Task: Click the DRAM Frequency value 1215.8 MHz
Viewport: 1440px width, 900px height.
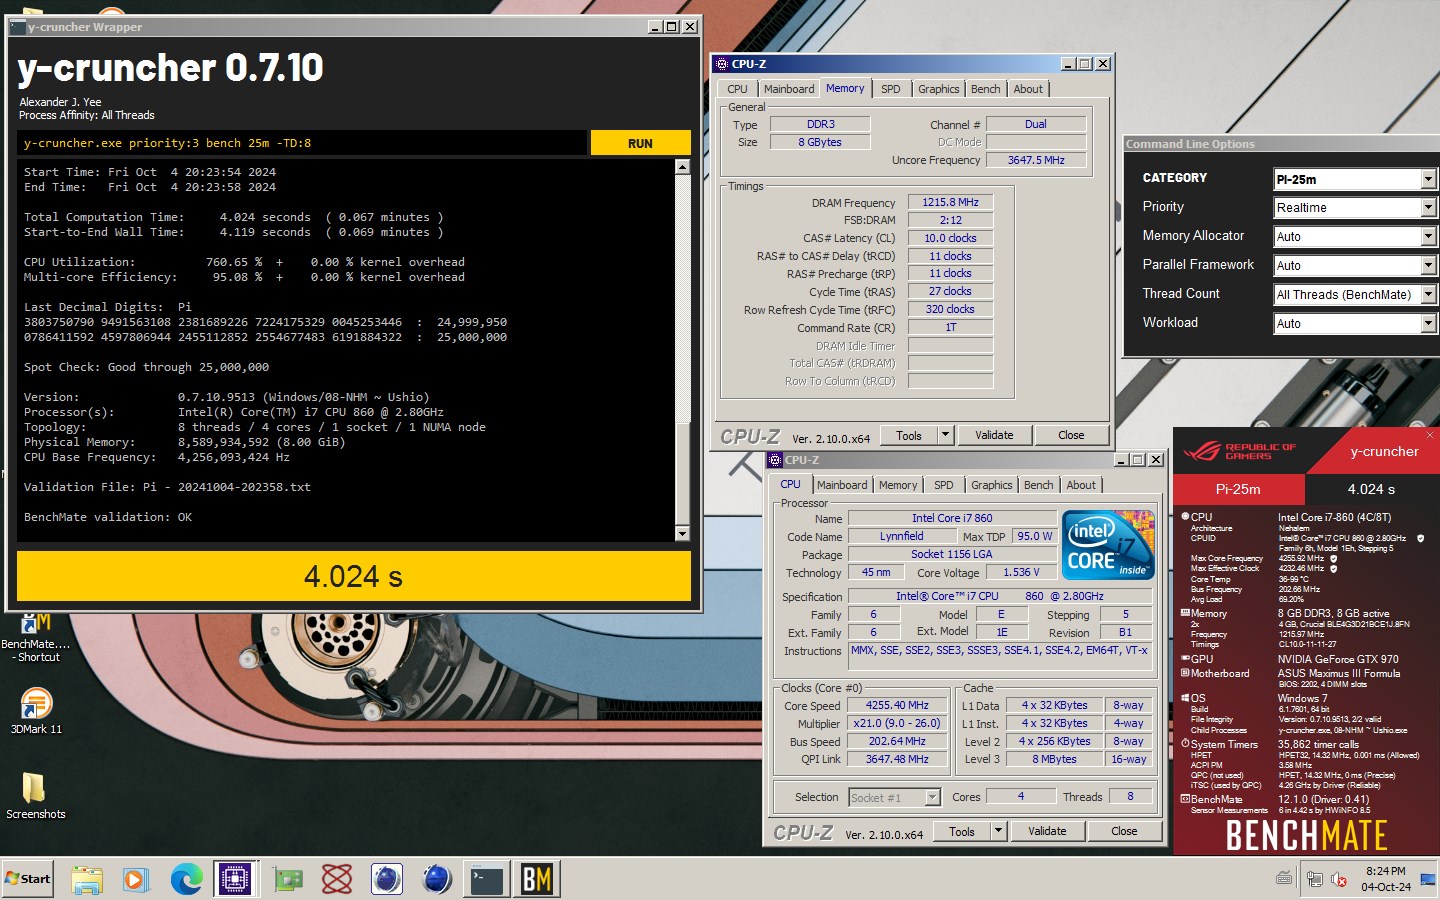Action: (x=950, y=202)
